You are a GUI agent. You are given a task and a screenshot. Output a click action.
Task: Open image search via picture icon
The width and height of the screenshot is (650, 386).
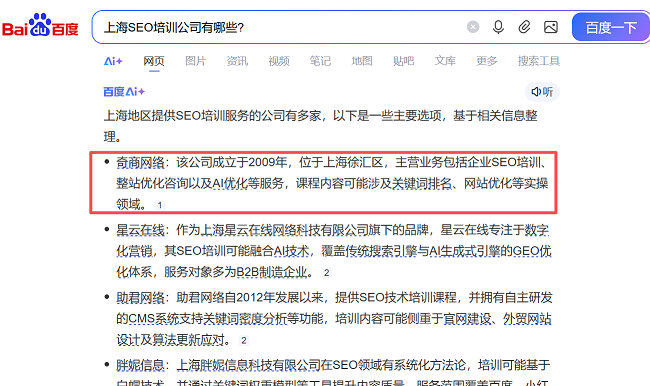tap(551, 27)
